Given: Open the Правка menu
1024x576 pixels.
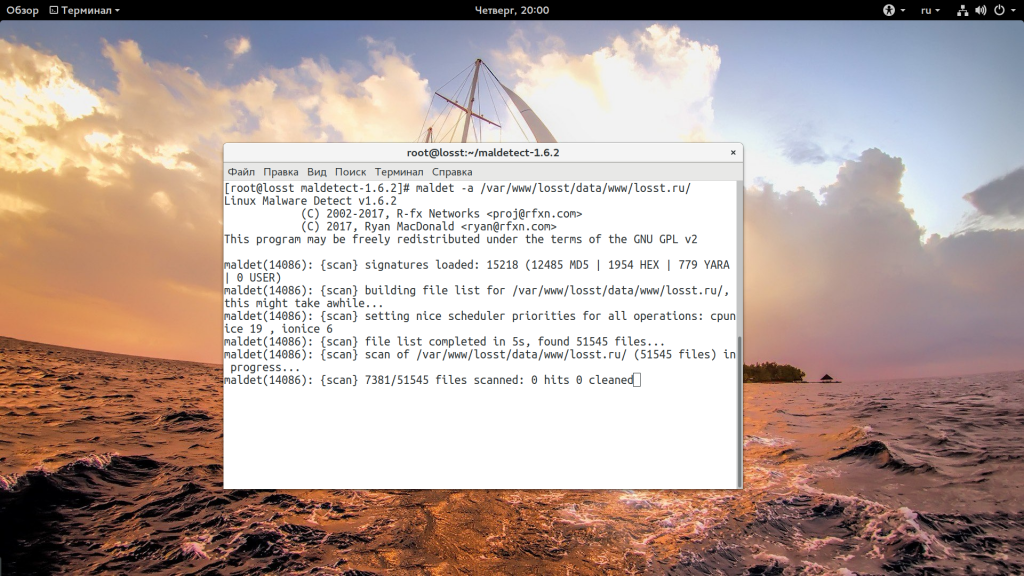Looking at the screenshot, I should (281, 172).
